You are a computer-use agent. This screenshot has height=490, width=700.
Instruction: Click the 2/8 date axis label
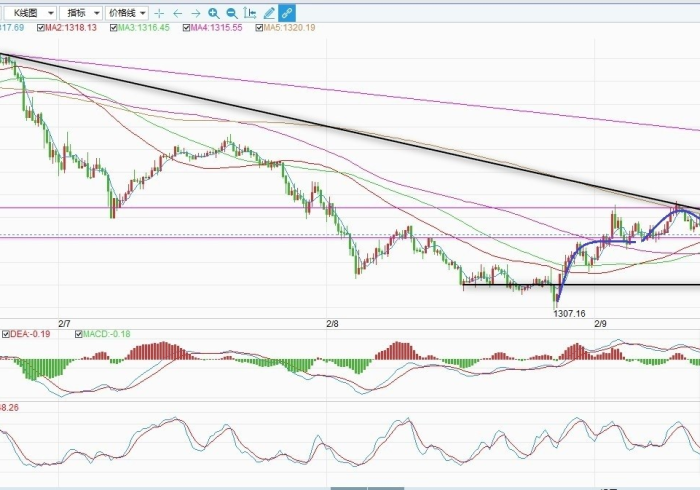[333, 324]
